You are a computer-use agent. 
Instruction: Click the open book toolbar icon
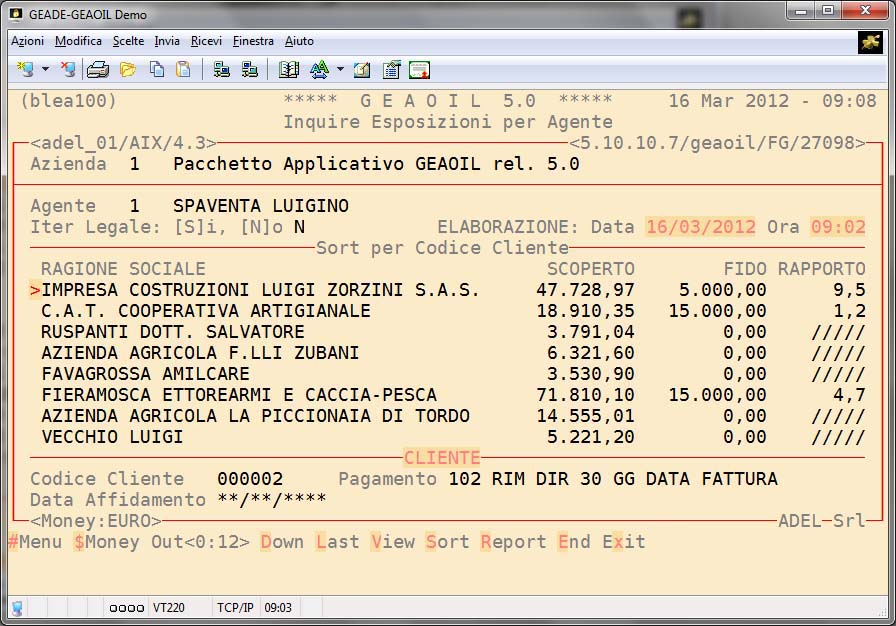click(x=289, y=69)
